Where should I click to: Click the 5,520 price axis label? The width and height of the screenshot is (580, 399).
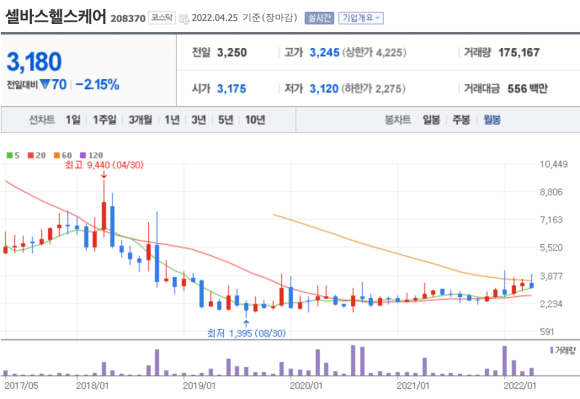[x=551, y=248]
